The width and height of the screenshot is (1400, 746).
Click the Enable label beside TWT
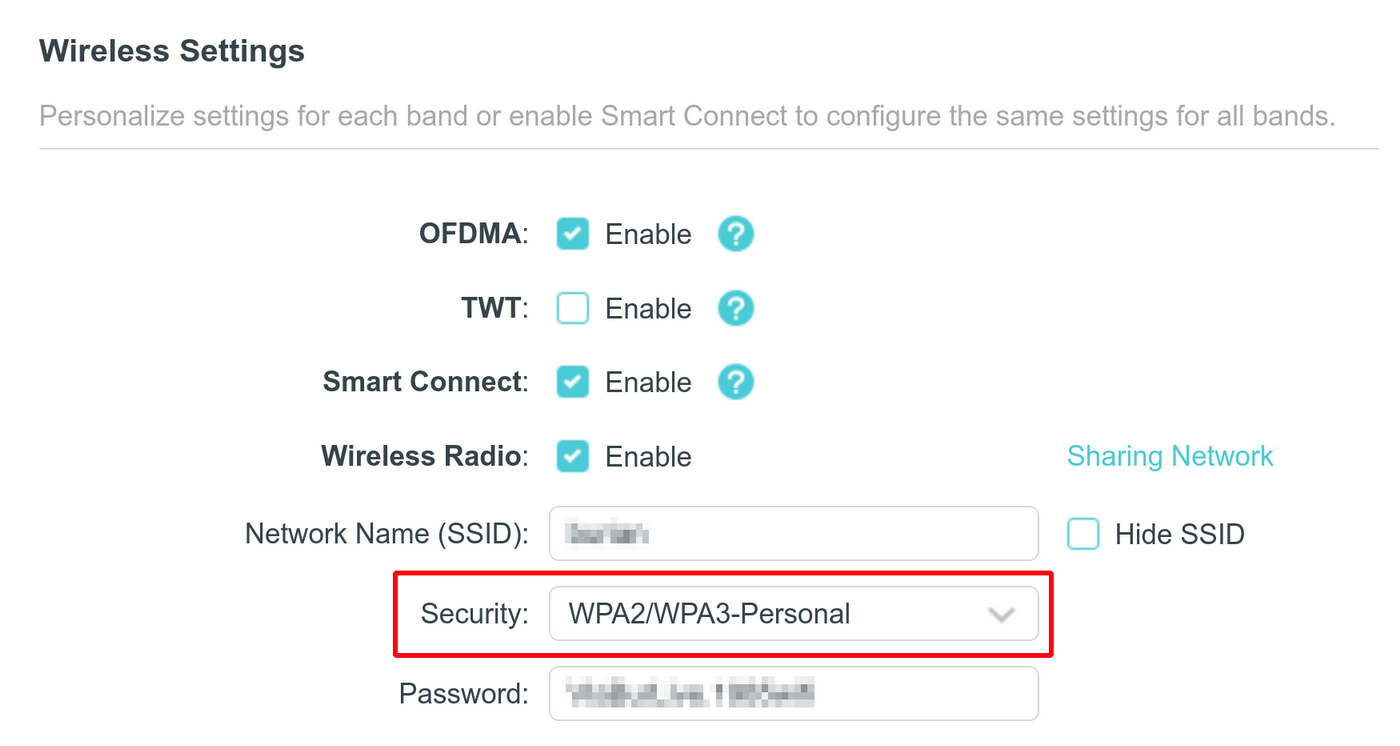coord(648,308)
